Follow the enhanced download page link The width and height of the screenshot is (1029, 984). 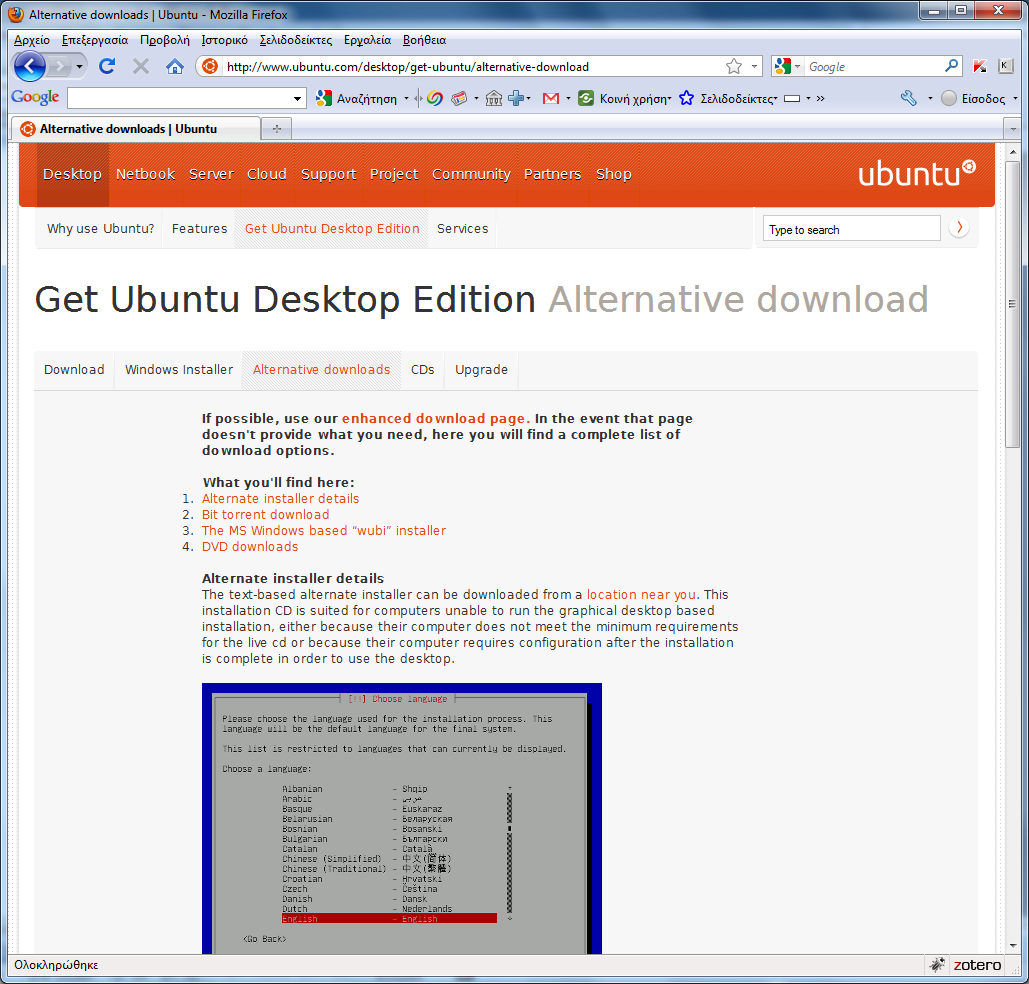pyautogui.click(x=435, y=418)
